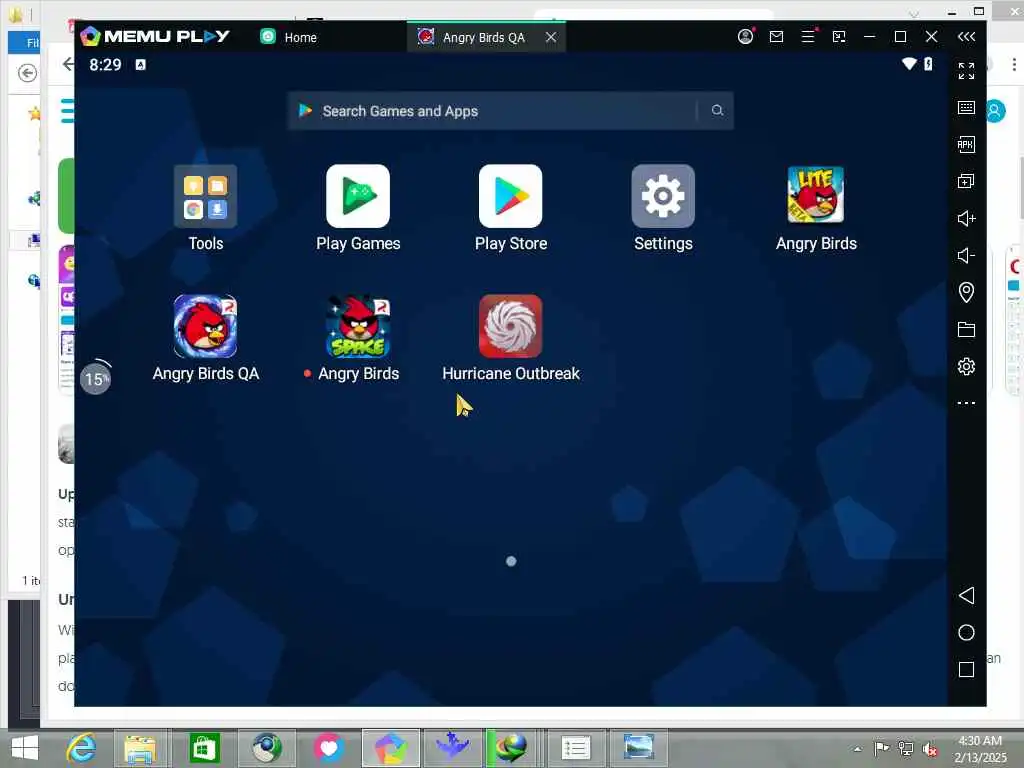Open File Explorer from taskbar
The height and width of the screenshot is (768, 1024).
pos(140,748)
